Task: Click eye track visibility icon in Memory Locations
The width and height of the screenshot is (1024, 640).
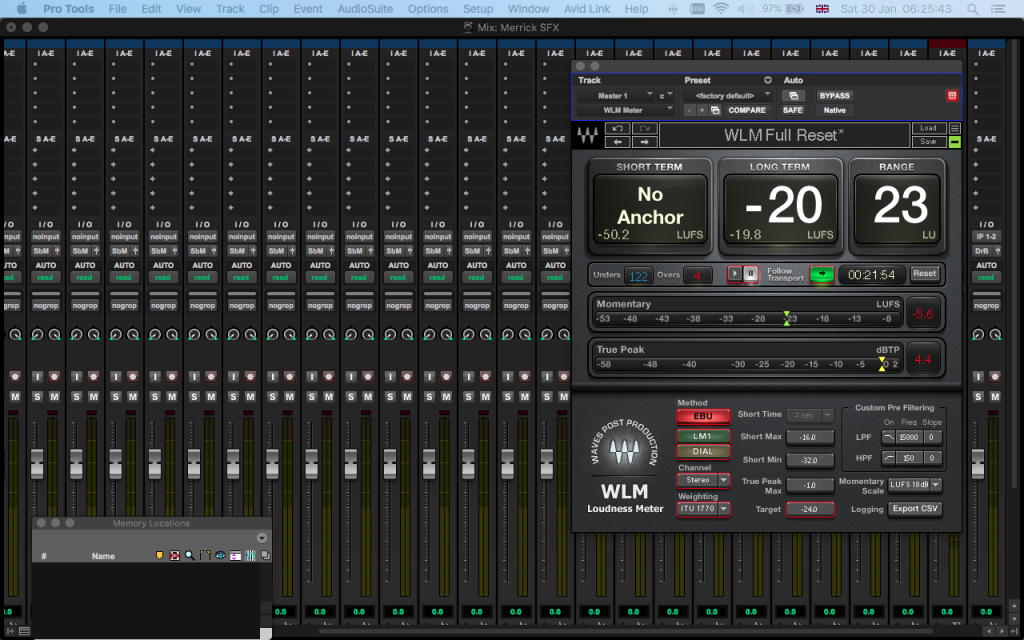Action: [x=220, y=555]
